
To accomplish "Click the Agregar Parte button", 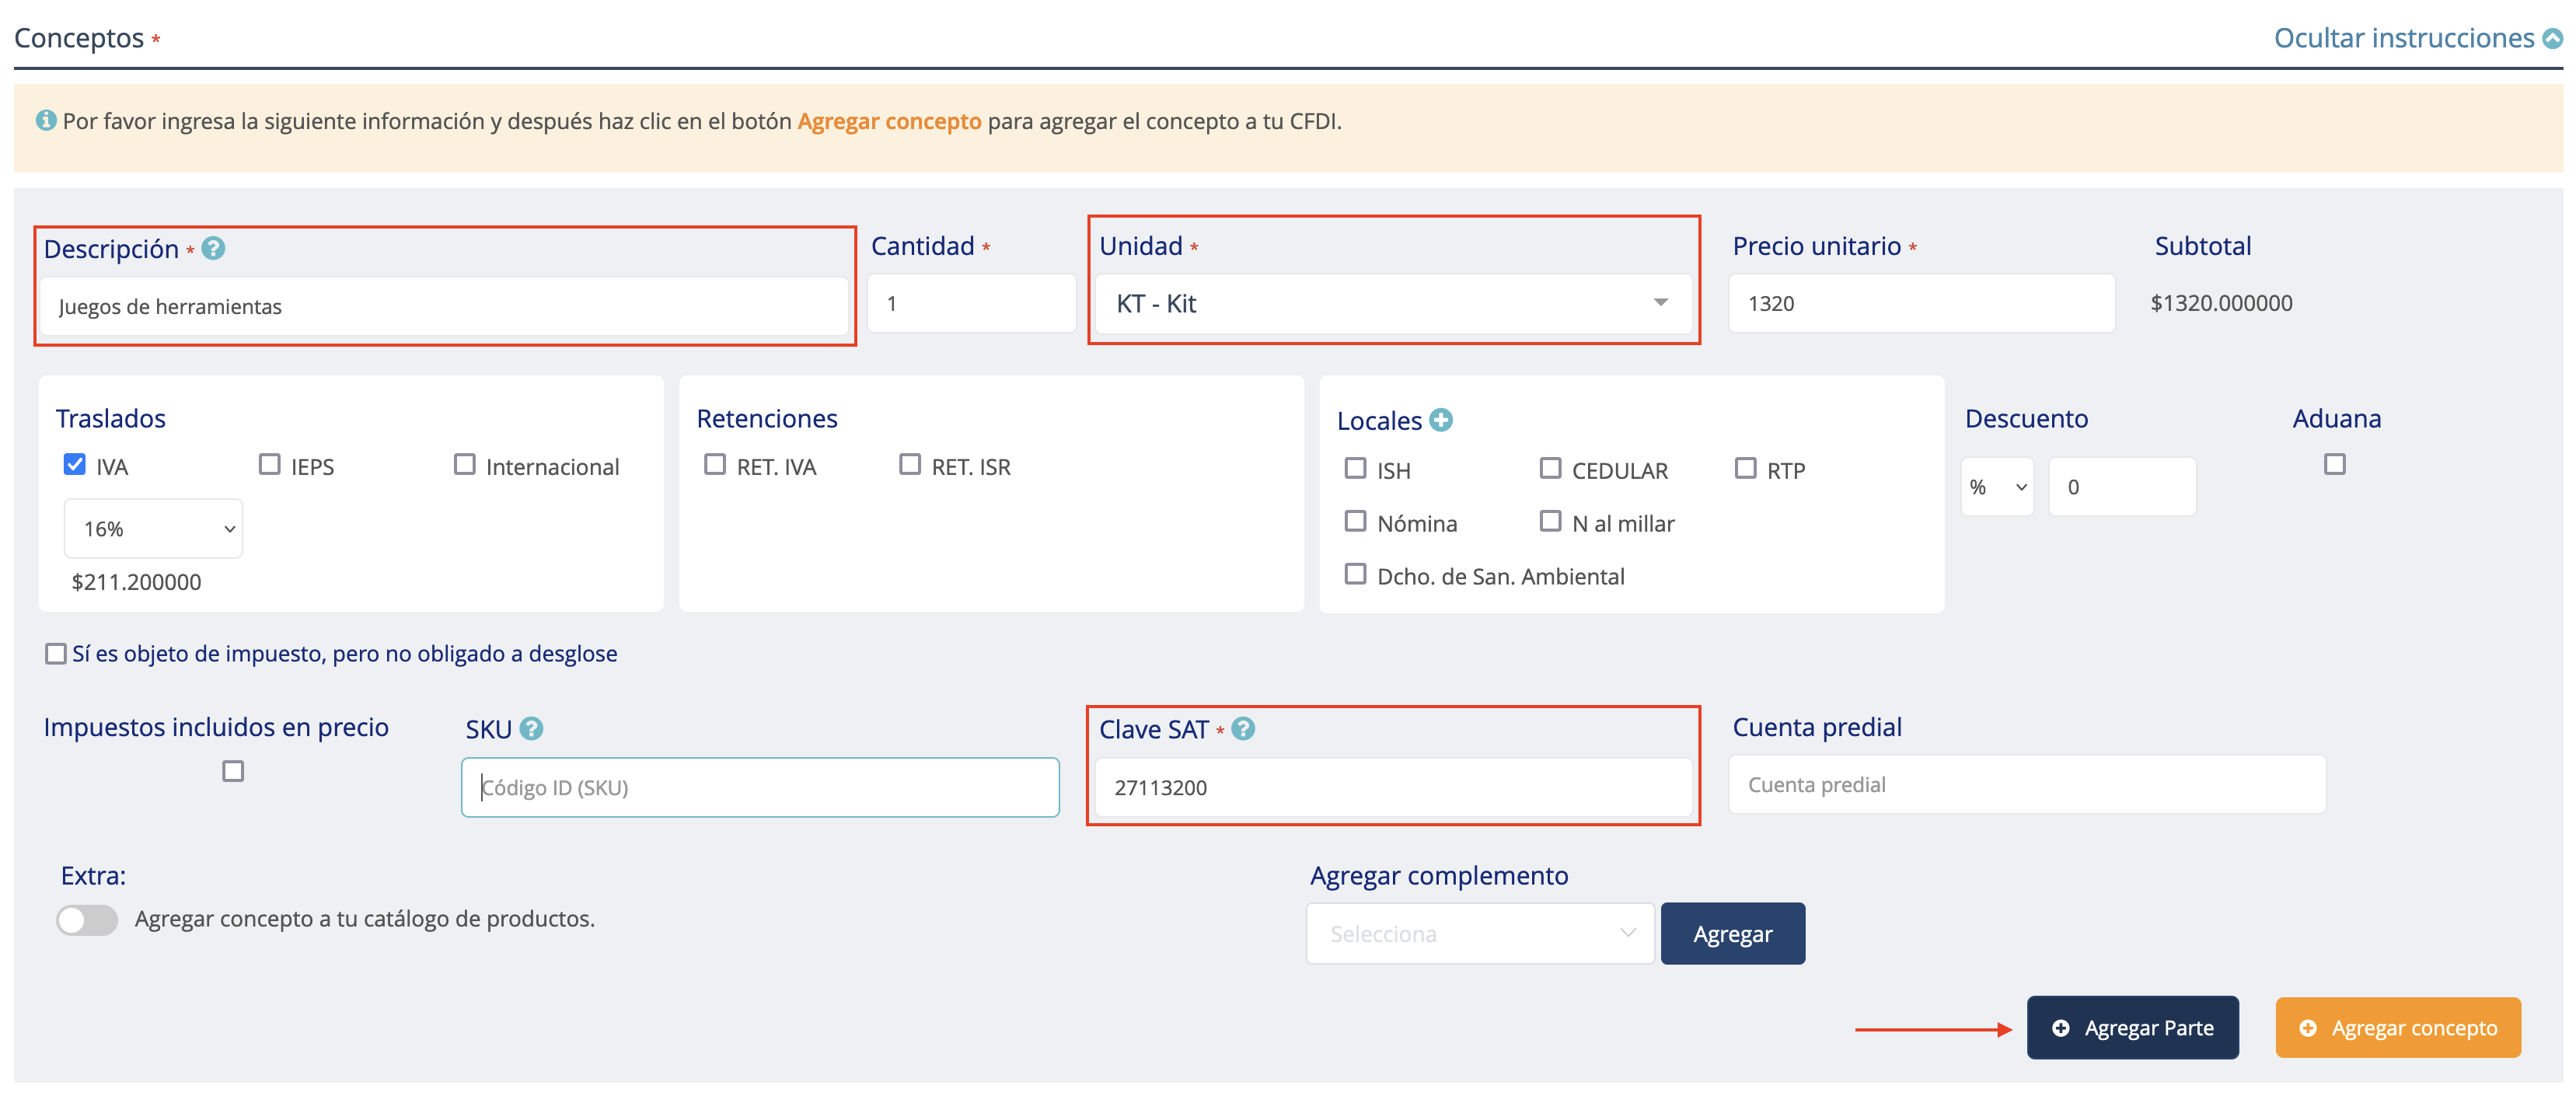I will pos(2133,1028).
